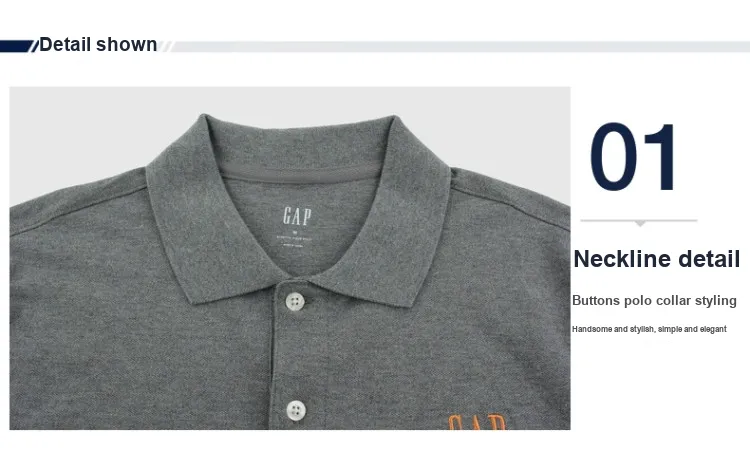This screenshot has width=750, height=451.
Task: Click the inner neckband above the GAP label
Action: click(300, 174)
